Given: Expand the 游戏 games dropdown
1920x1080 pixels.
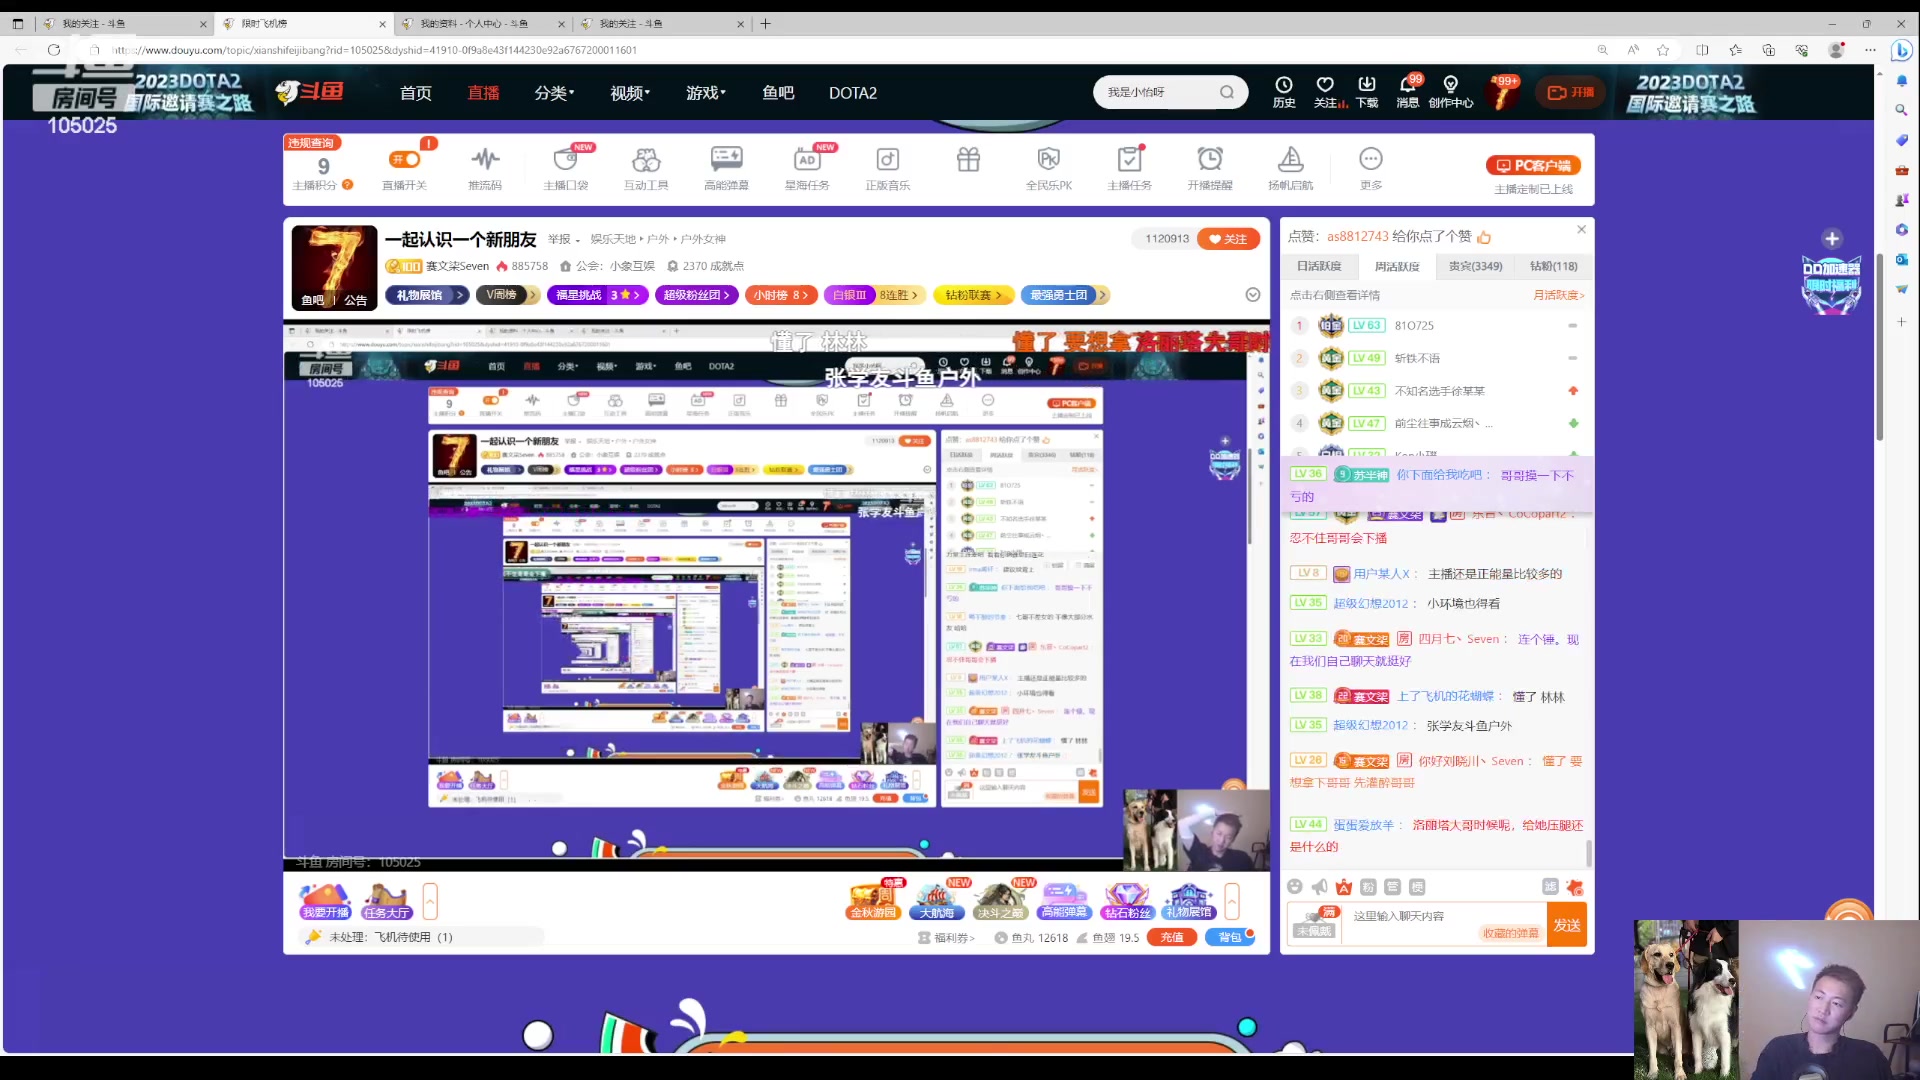Looking at the screenshot, I should pos(706,93).
